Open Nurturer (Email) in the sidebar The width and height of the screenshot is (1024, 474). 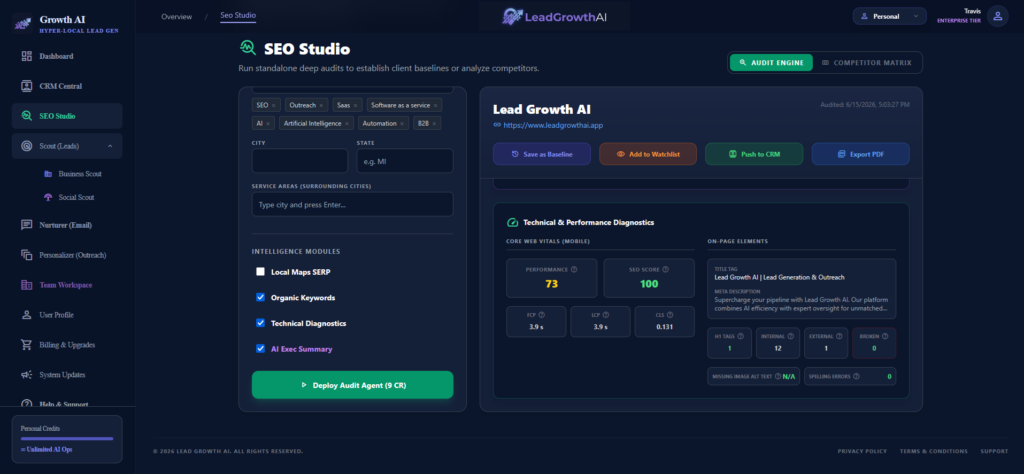tap(67, 225)
